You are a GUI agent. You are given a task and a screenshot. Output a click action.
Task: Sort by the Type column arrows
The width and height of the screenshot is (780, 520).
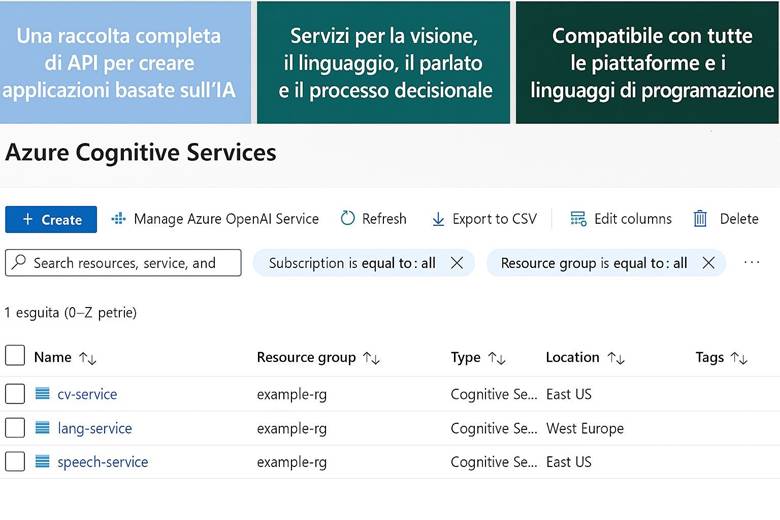tap(497, 358)
